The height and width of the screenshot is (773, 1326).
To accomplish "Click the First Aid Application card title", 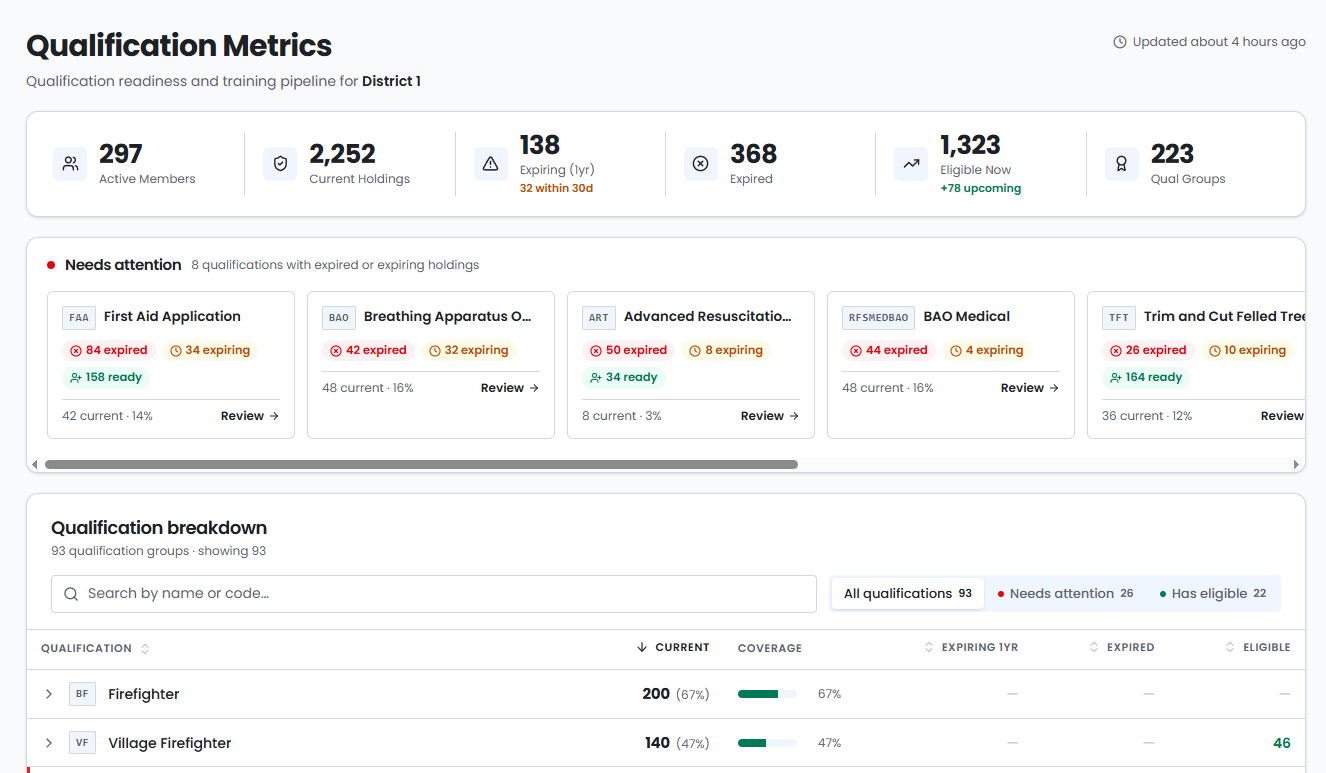I will (172, 317).
